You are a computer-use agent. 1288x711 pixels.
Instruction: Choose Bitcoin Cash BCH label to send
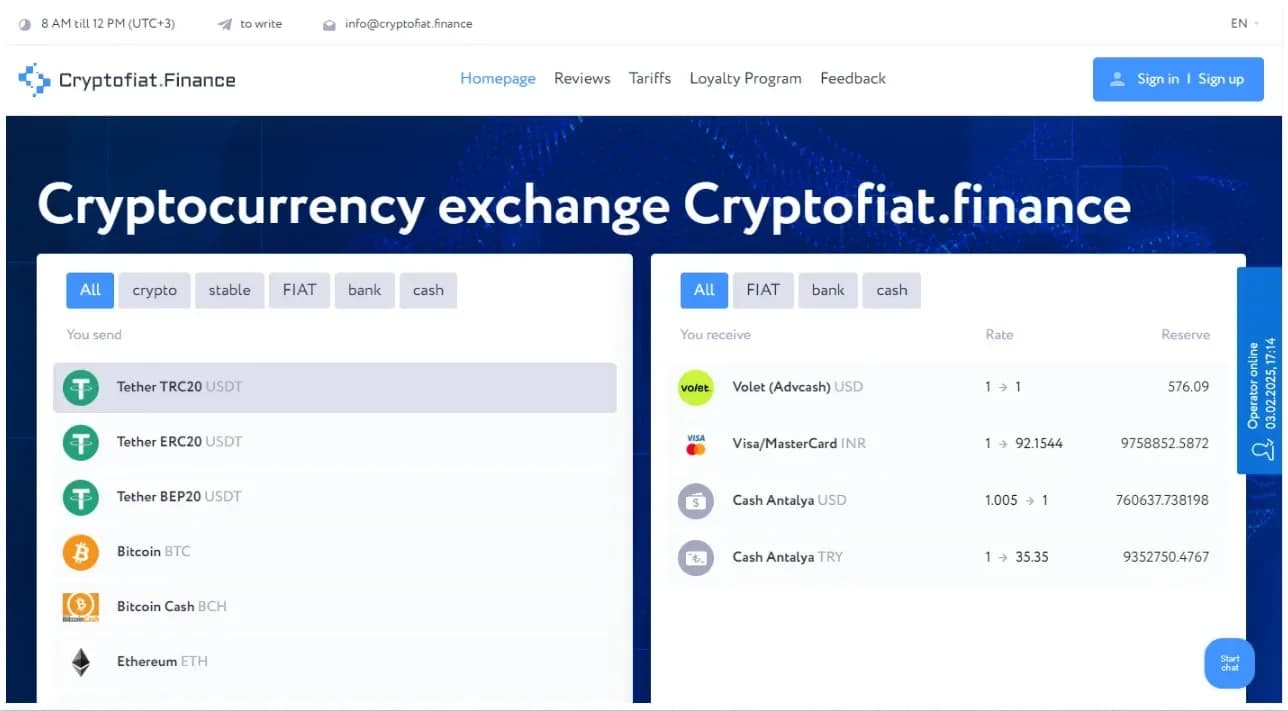172,607
